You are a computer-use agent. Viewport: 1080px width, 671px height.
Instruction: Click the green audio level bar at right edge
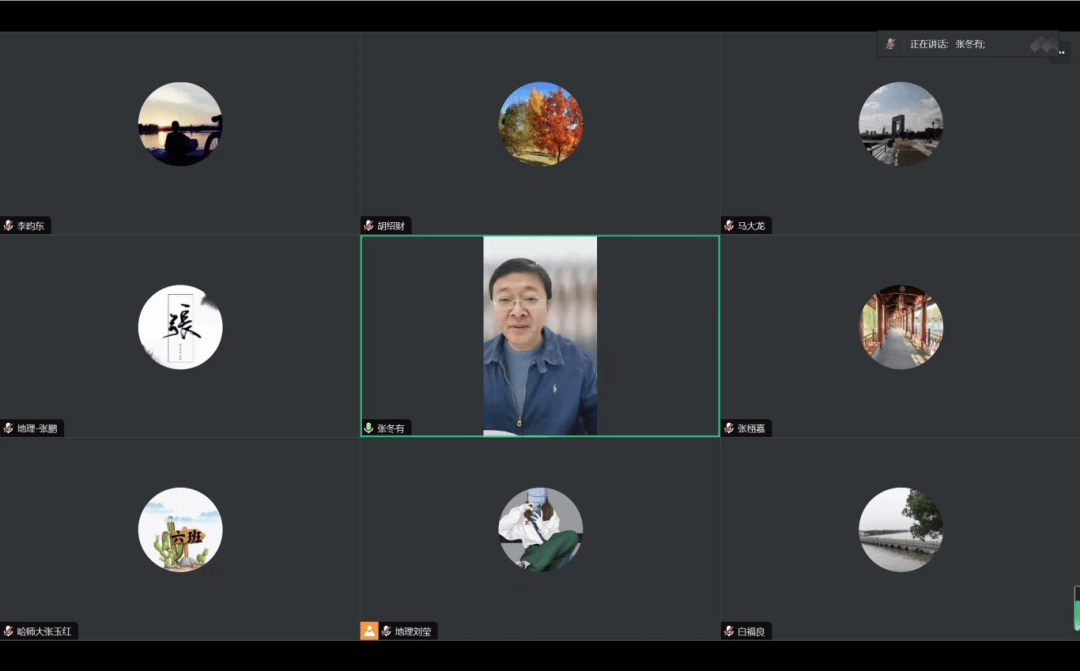tap(1076, 608)
